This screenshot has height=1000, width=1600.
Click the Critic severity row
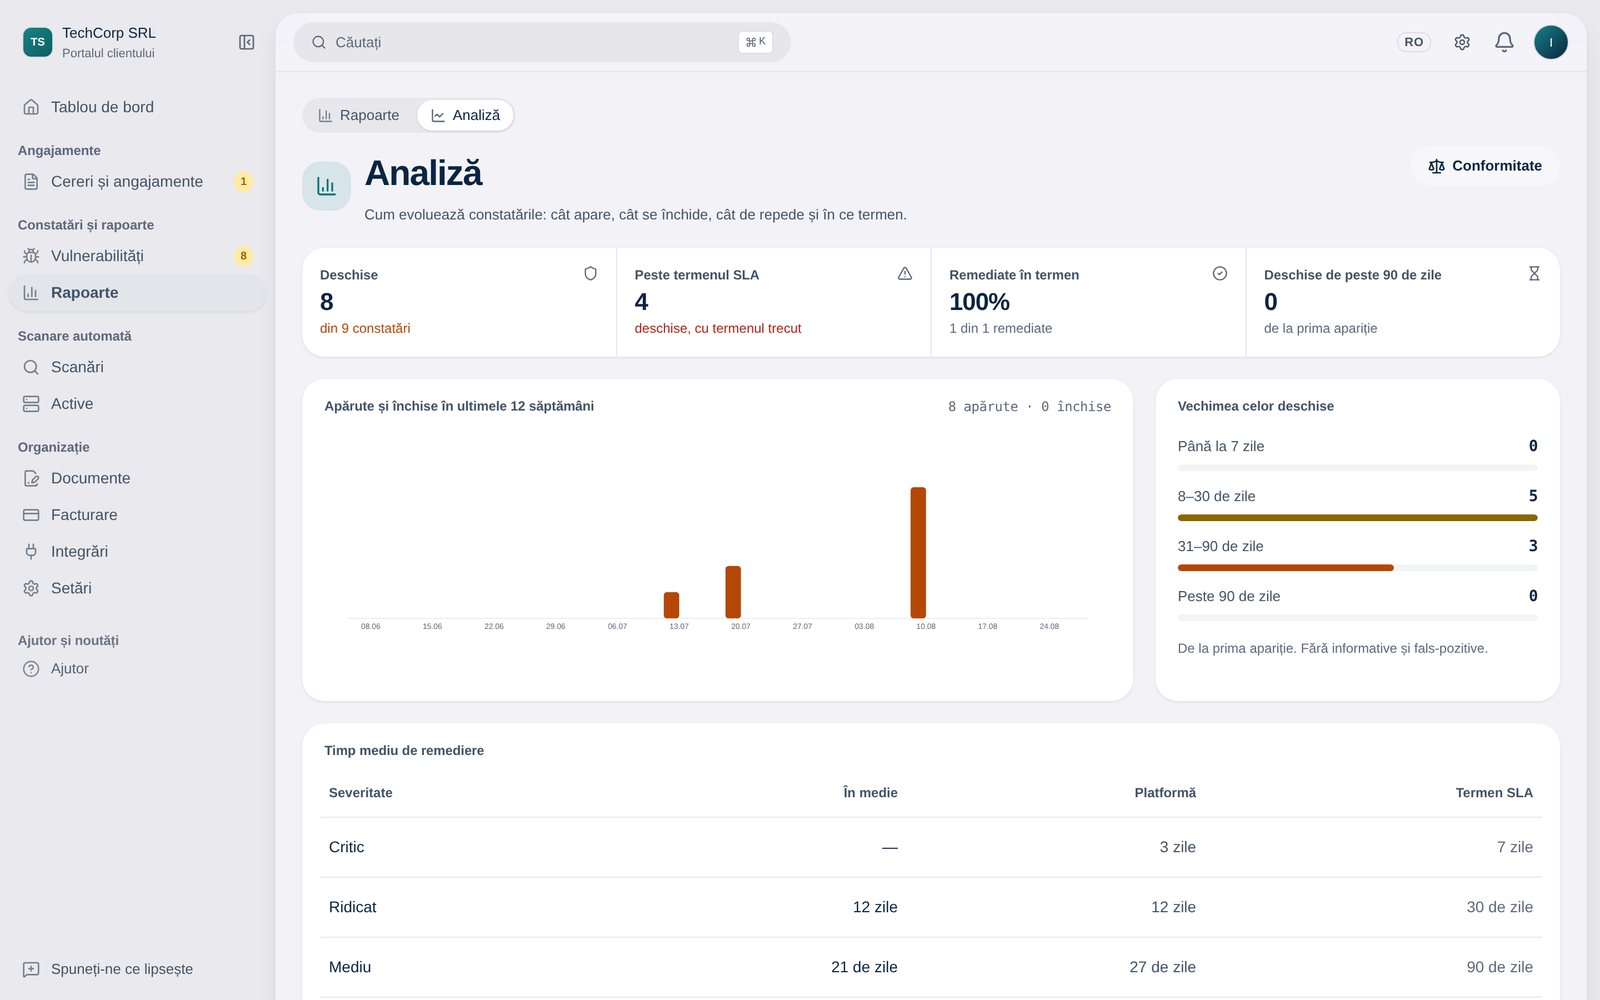[x=931, y=847]
